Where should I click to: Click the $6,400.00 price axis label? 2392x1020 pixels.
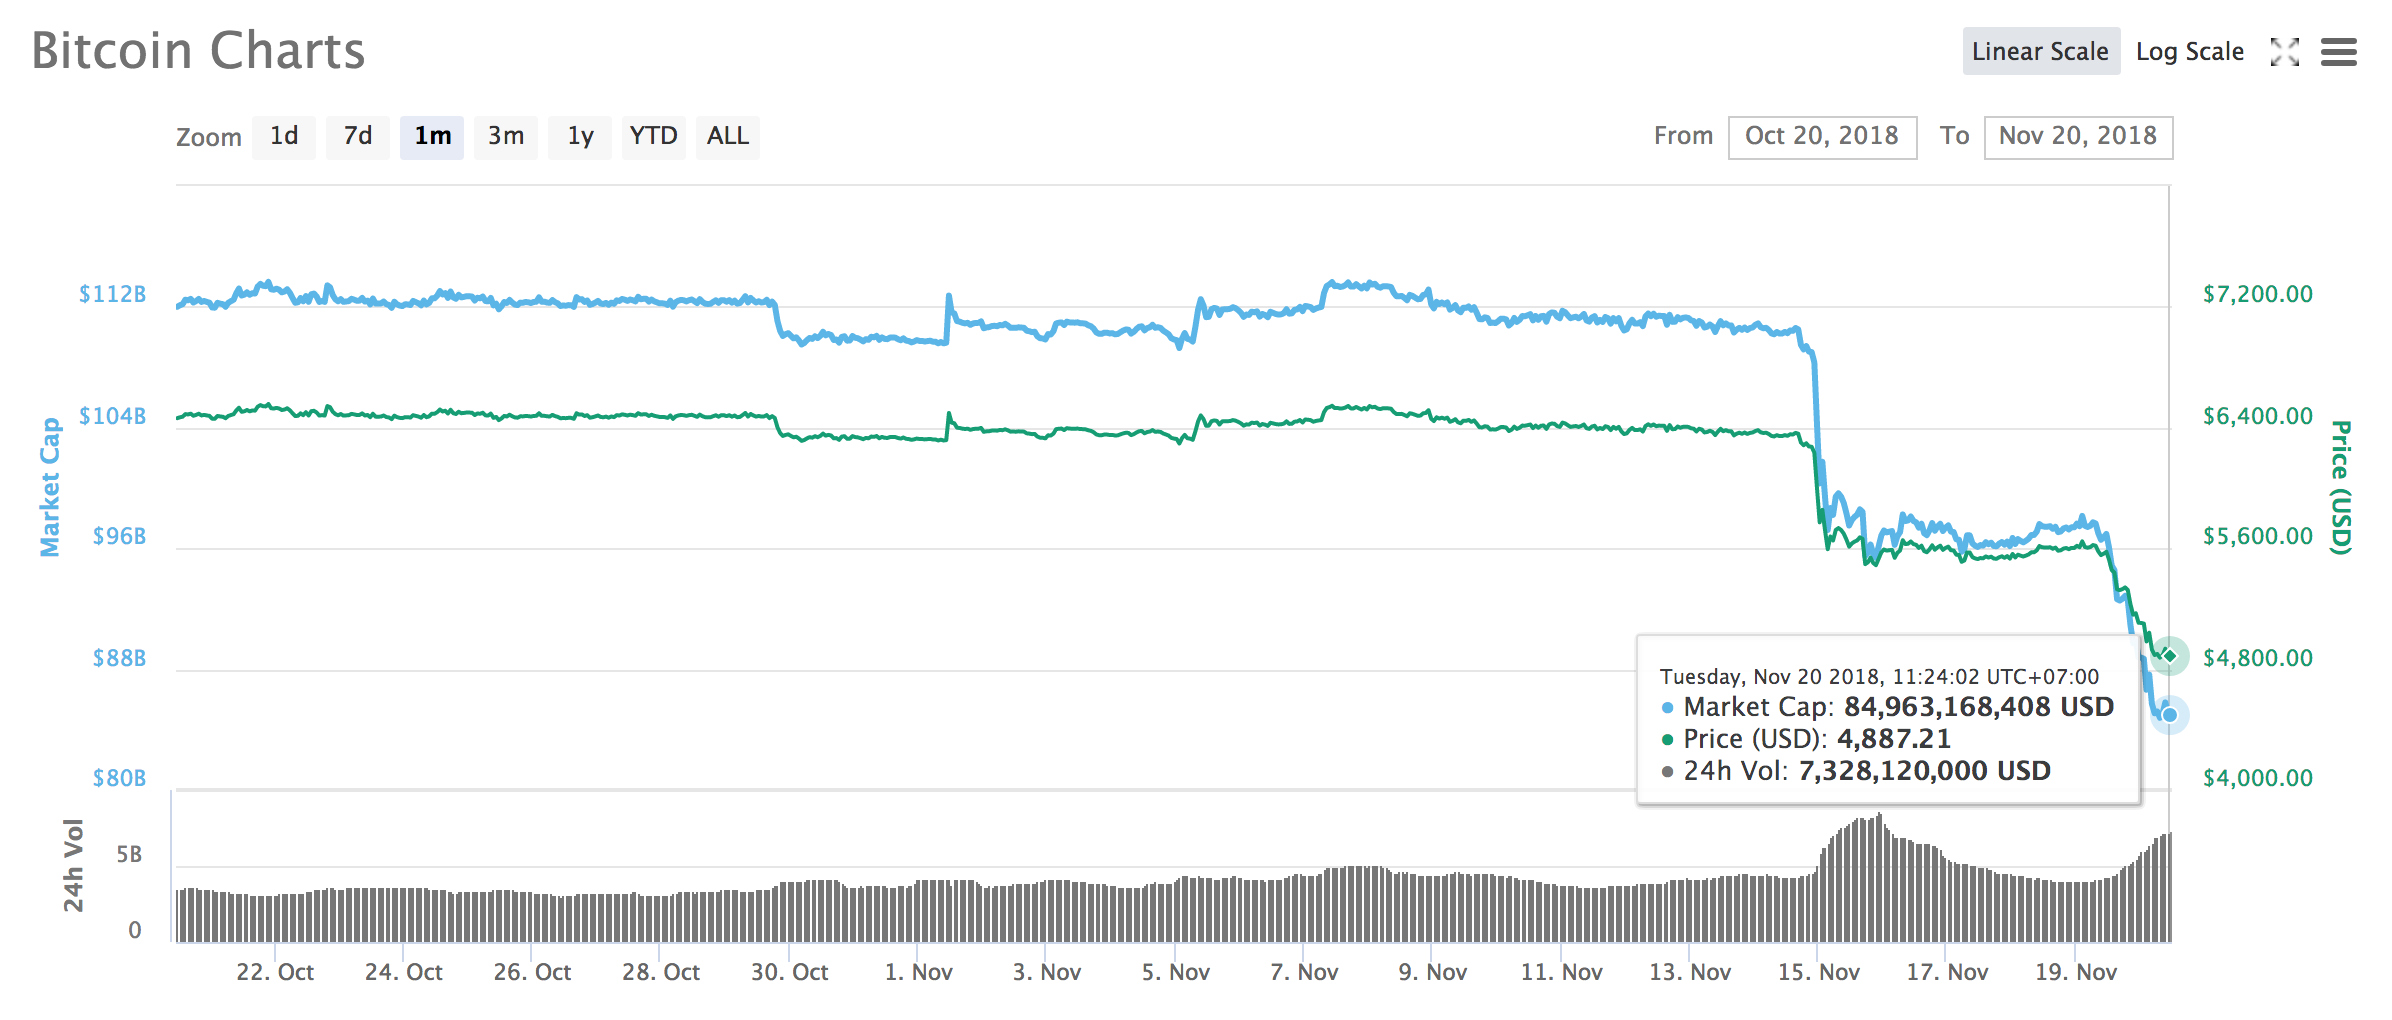tap(2258, 416)
